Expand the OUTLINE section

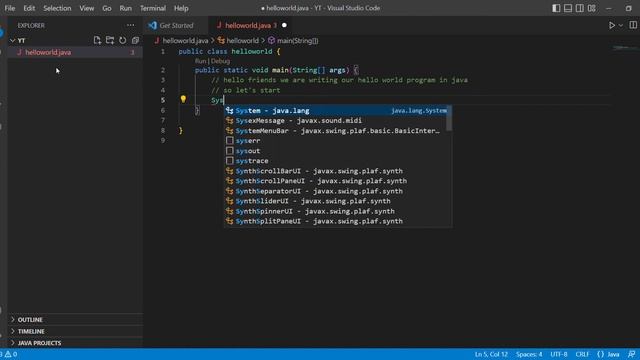pyautogui.click(x=75, y=320)
